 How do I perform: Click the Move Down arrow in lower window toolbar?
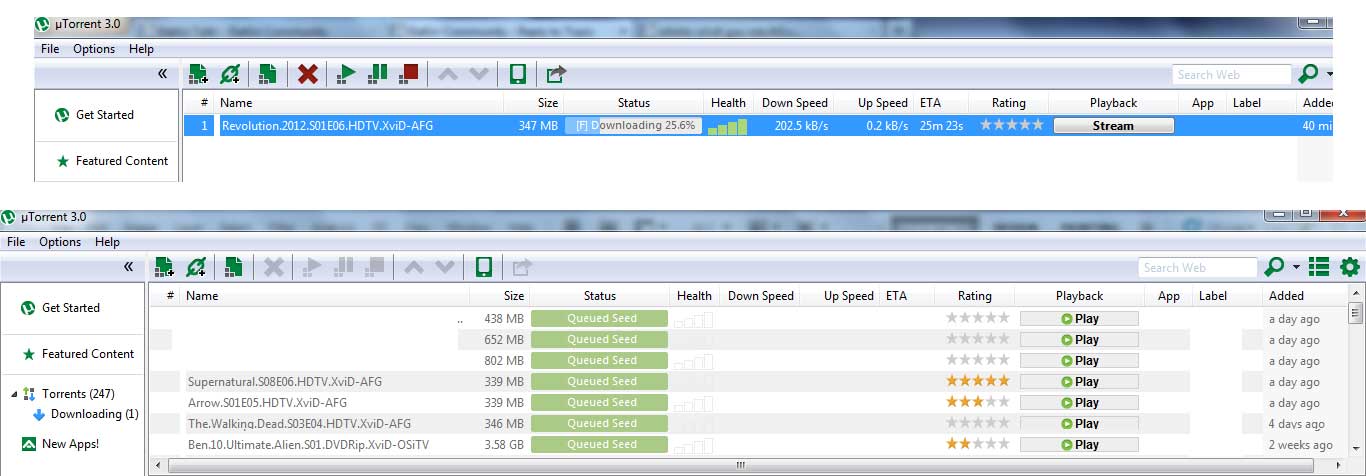coord(445,267)
